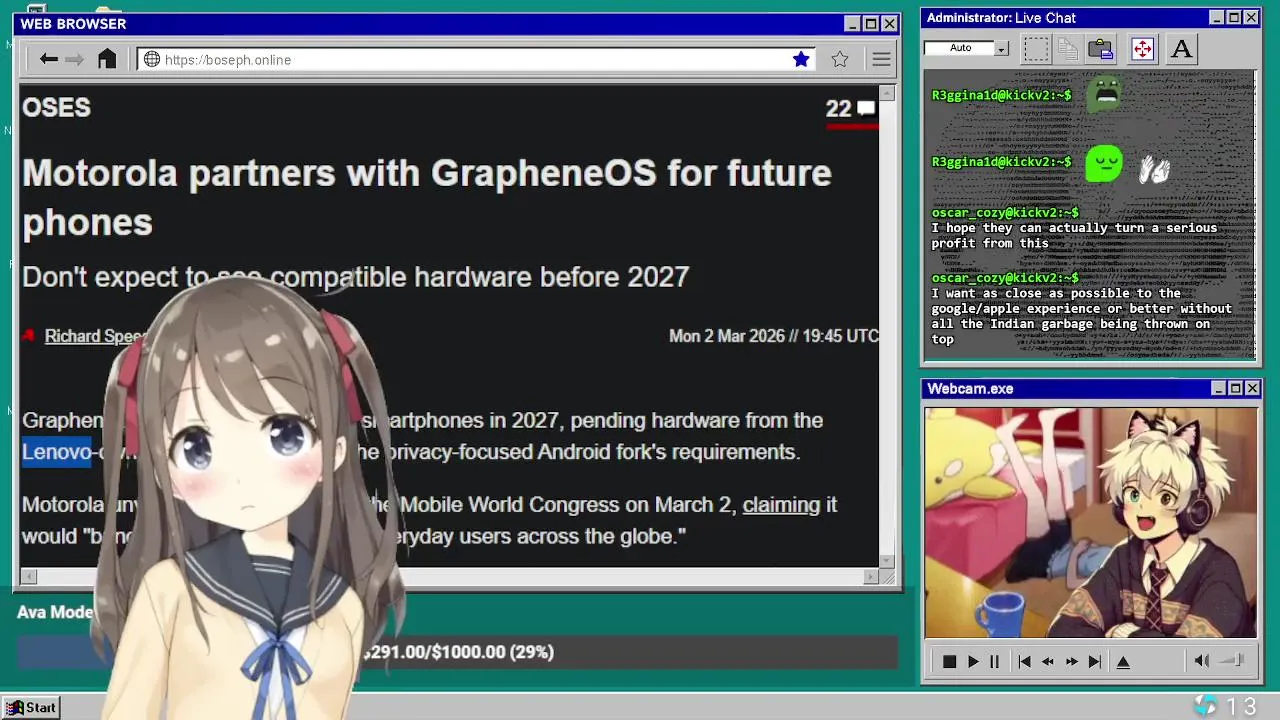Click the browser's horizontal scroll right arrow
Screen dimensions: 1280x720
(870, 576)
